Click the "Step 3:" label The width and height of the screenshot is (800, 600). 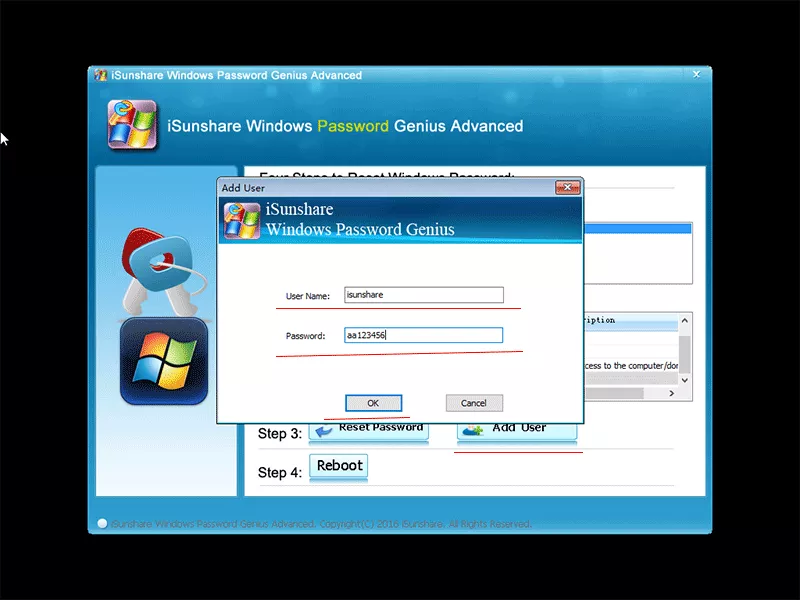click(280, 433)
